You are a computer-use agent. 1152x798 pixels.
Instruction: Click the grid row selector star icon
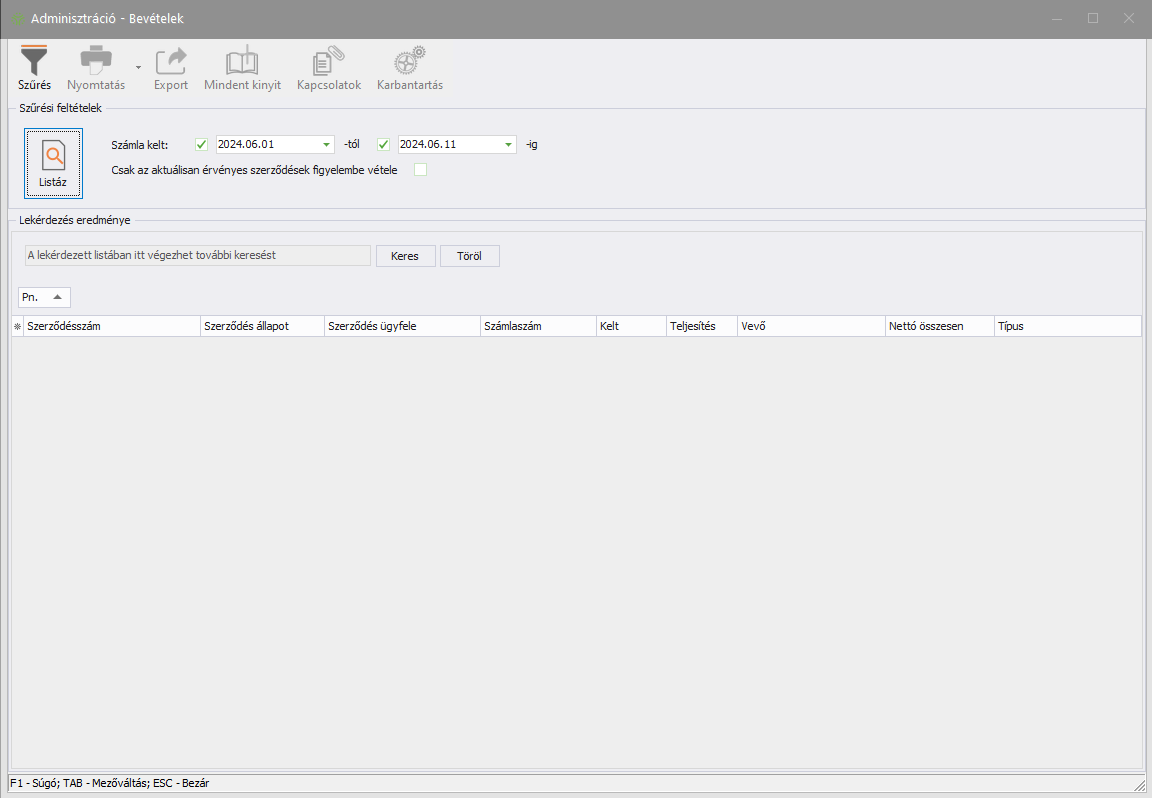point(16,327)
